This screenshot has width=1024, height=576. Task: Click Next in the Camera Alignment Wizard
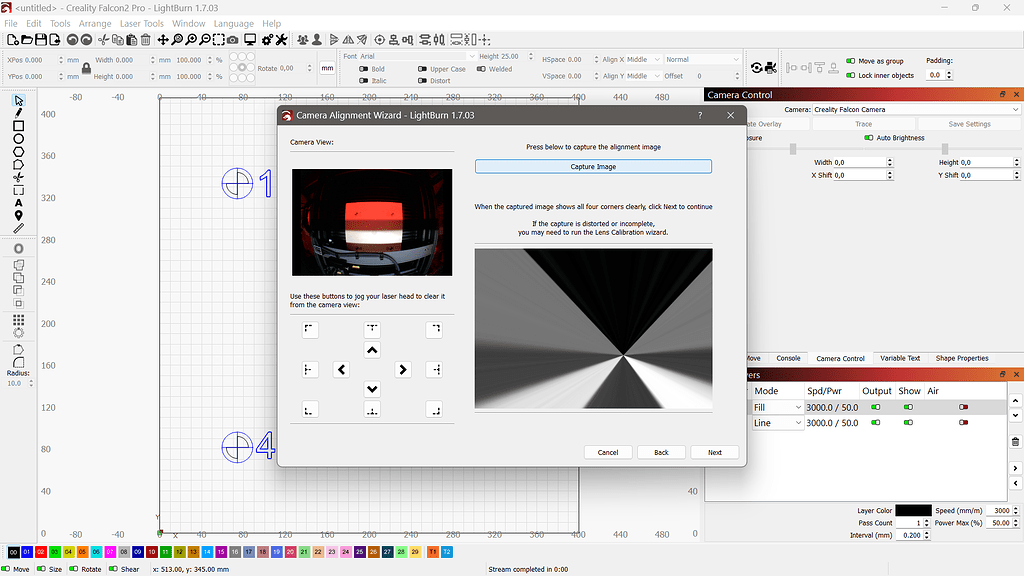pyautogui.click(x=714, y=452)
